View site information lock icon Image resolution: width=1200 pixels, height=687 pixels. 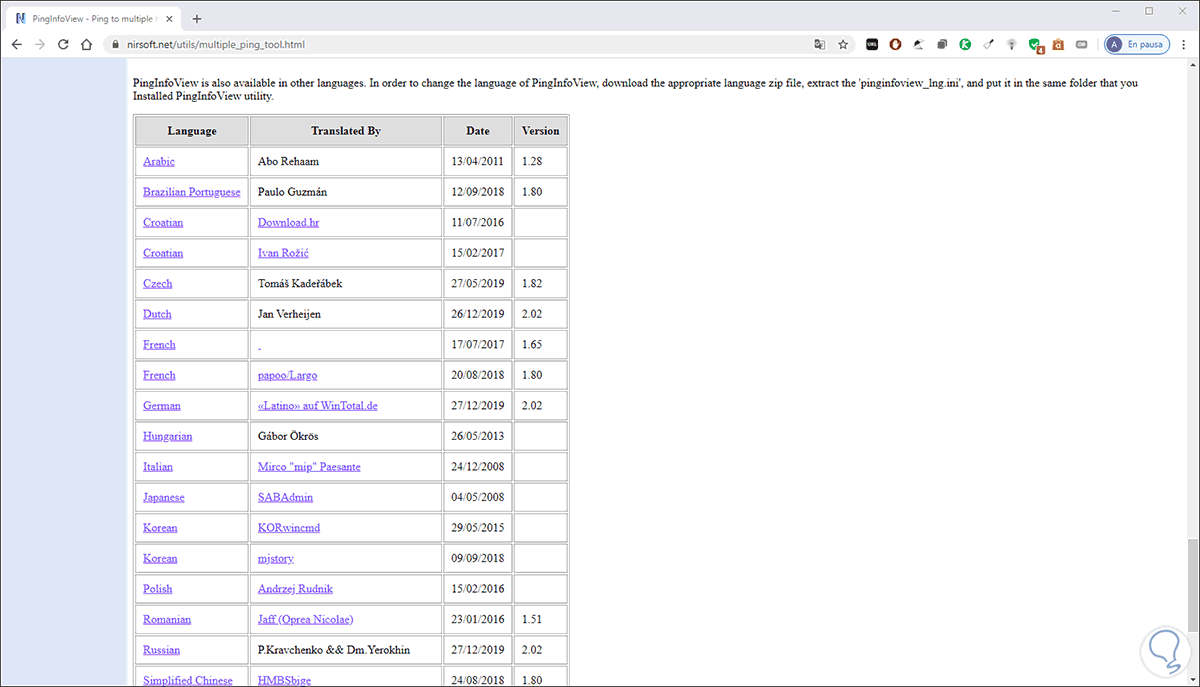[113, 45]
